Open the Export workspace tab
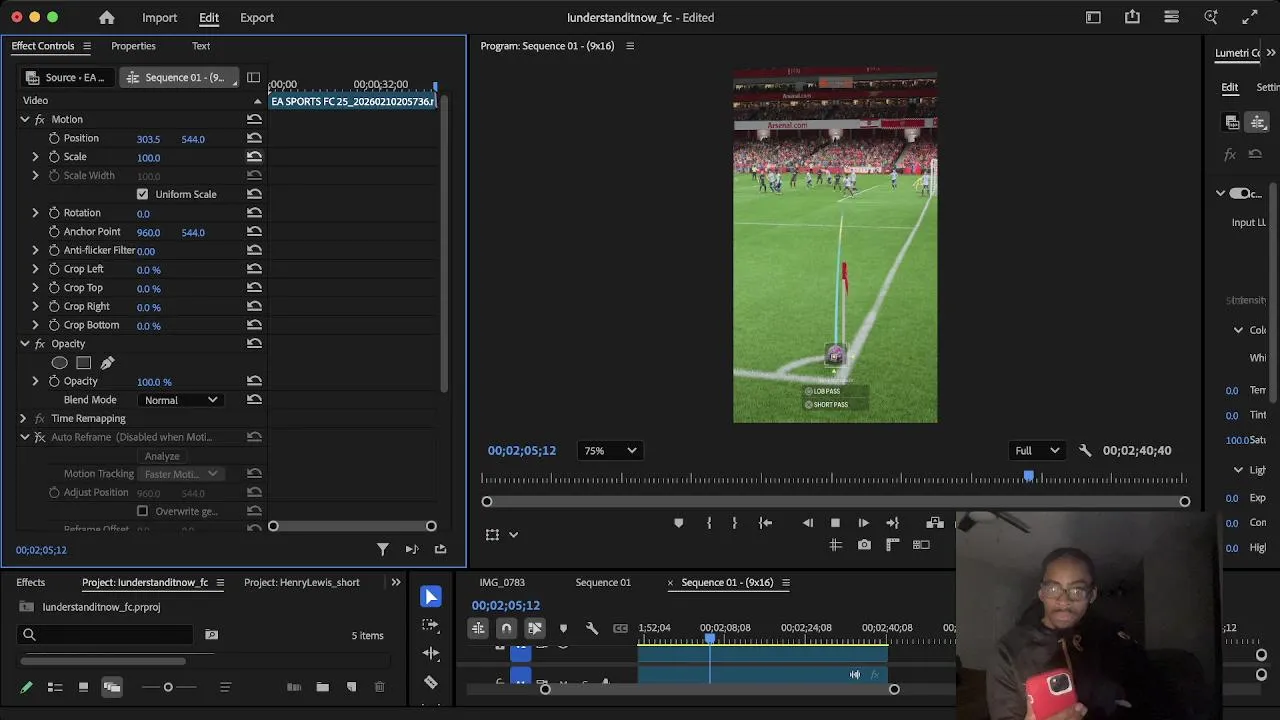Viewport: 1280px width, 720px height. (257, 17)
